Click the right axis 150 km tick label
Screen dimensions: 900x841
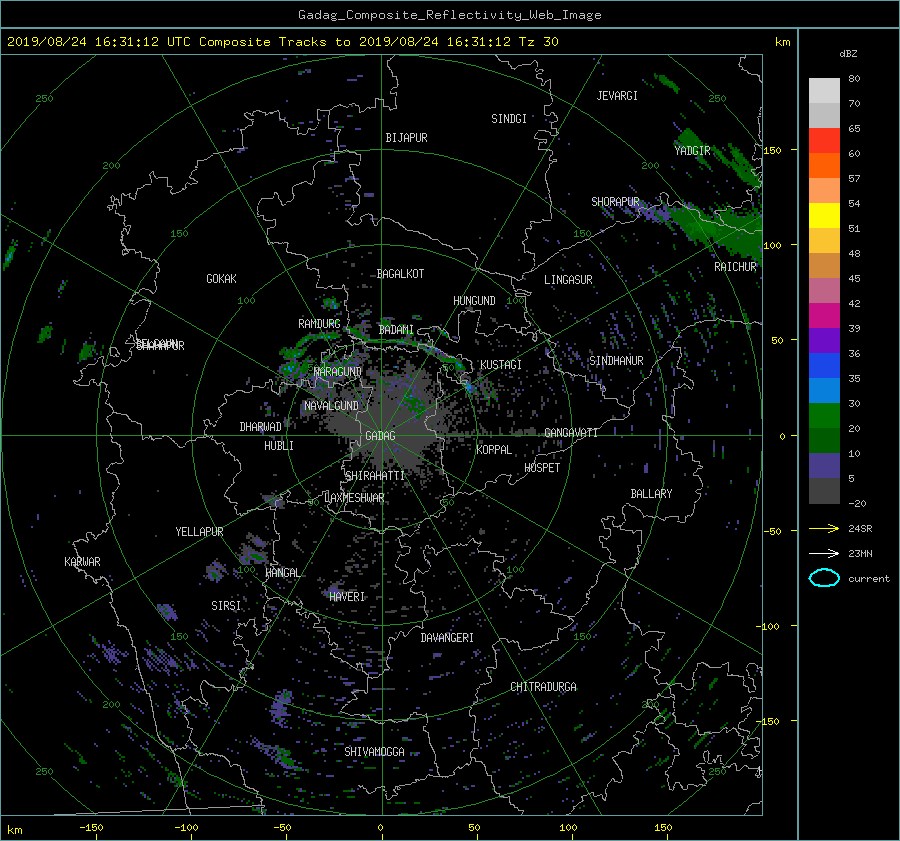[773, 150]
